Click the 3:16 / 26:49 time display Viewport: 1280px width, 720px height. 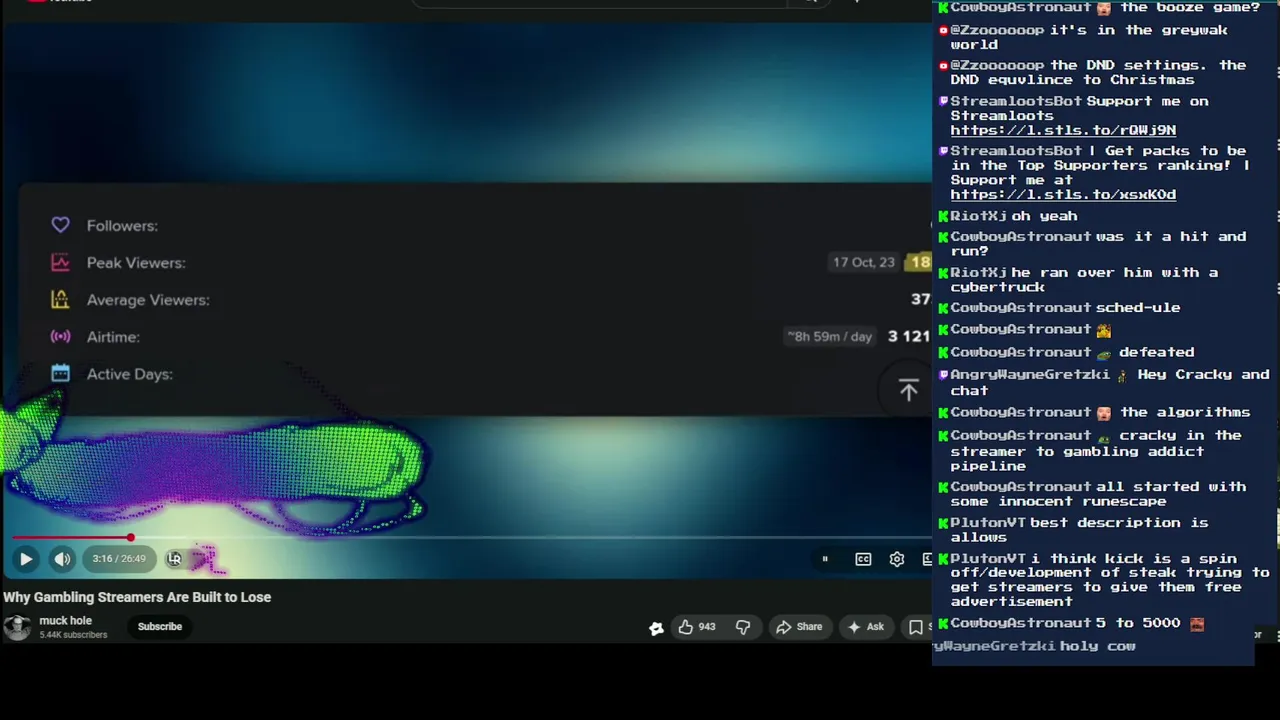[x=119, y=559]
